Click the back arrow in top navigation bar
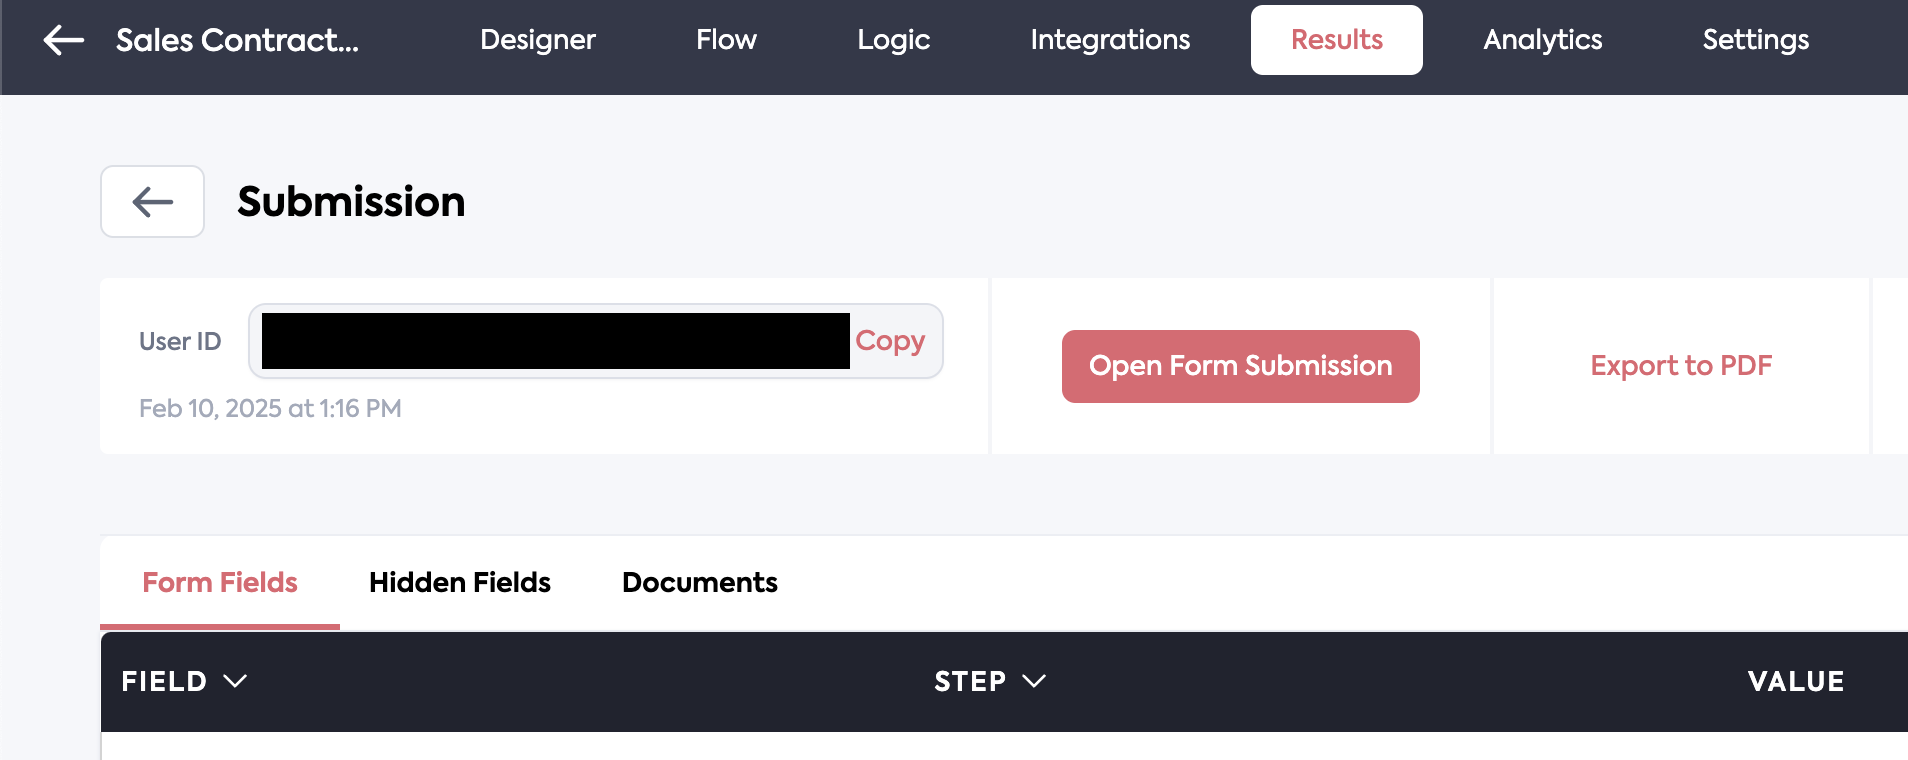Viewport: 1908px width, 760px height. click(64, 40)
